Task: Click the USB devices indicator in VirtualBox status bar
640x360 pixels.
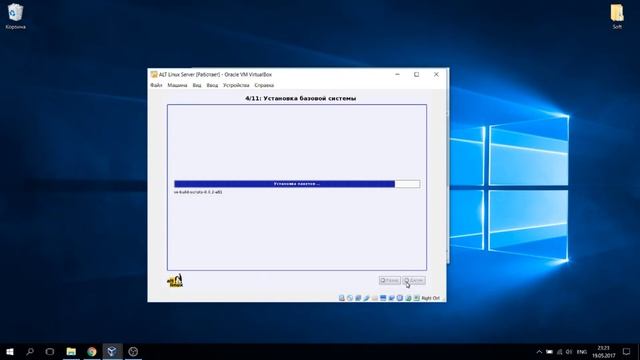Action: (x=366, y=298)
